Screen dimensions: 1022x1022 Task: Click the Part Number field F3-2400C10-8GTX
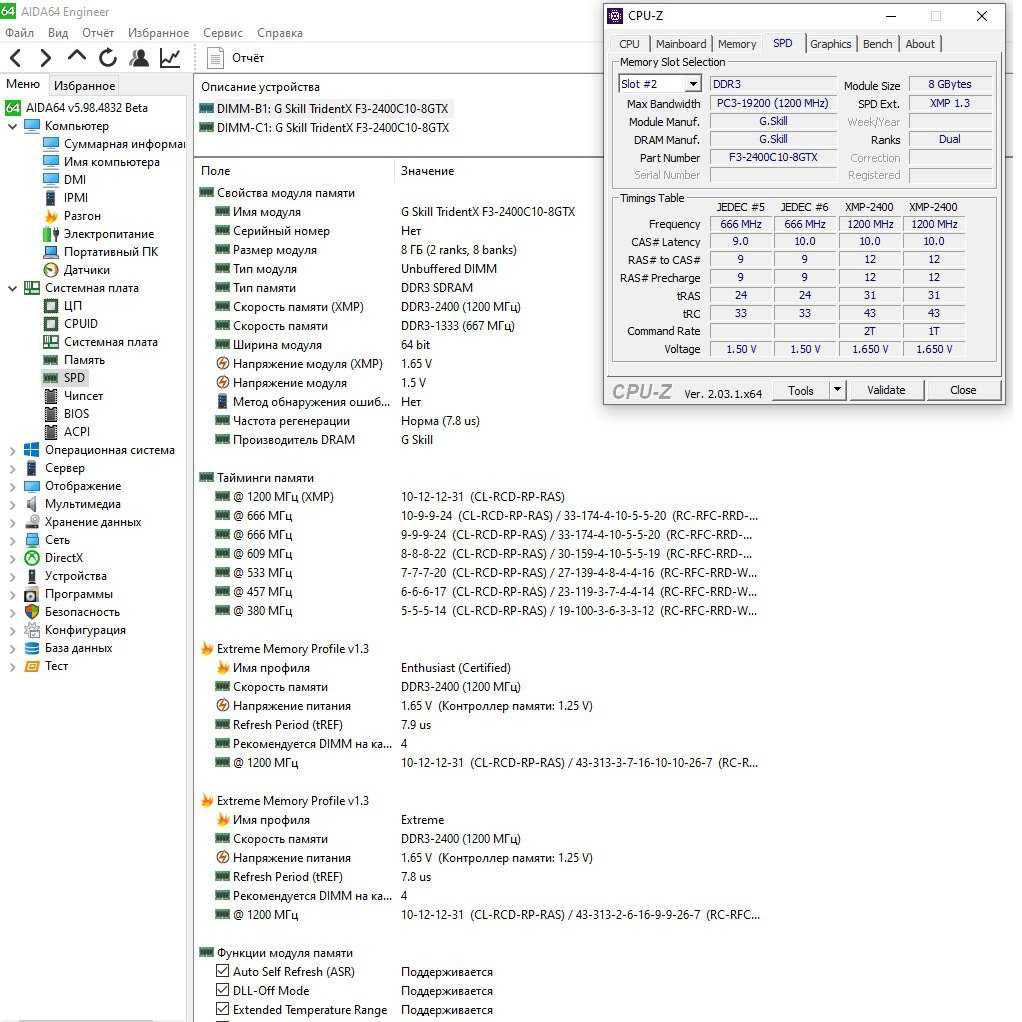(x=773, y=157)
